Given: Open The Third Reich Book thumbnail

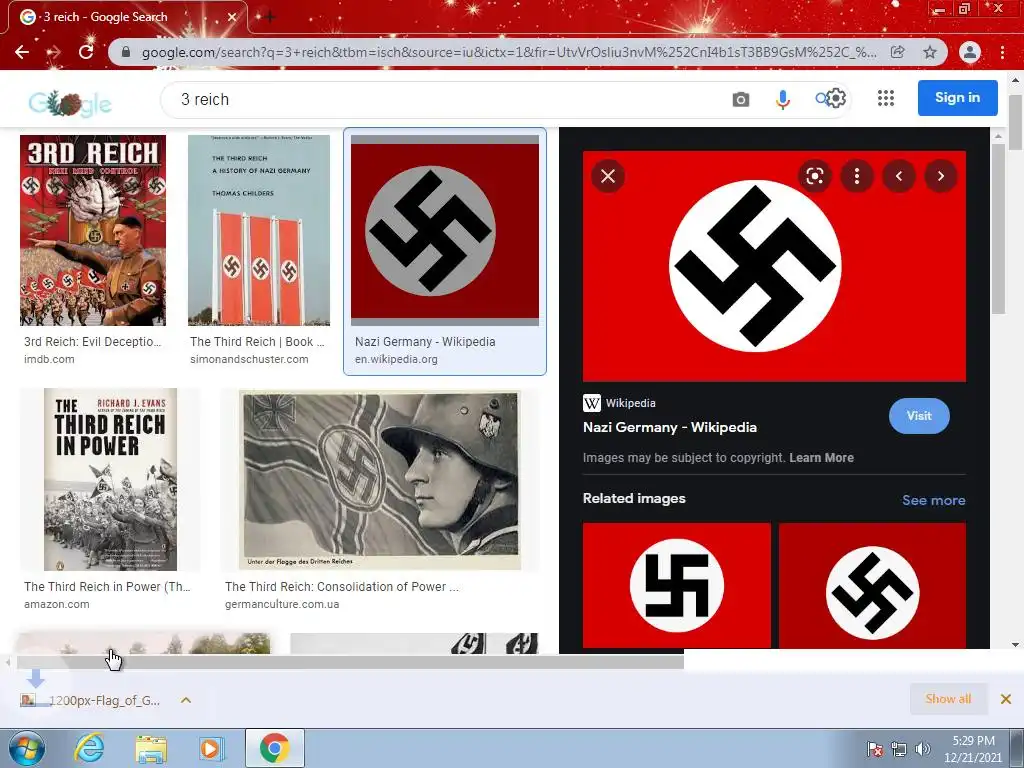Looking at the screenshot, I should tap(259, 231).
